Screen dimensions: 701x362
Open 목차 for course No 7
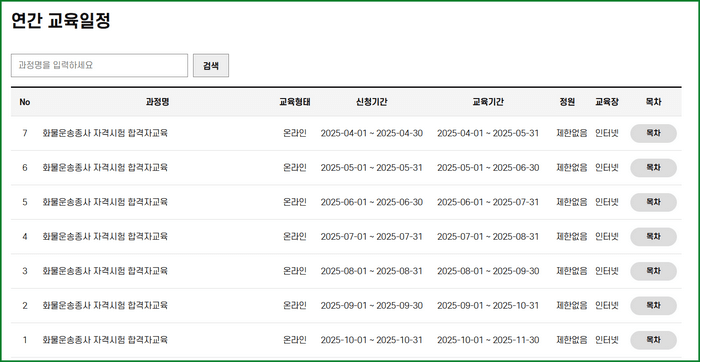[x=653, y=133]
